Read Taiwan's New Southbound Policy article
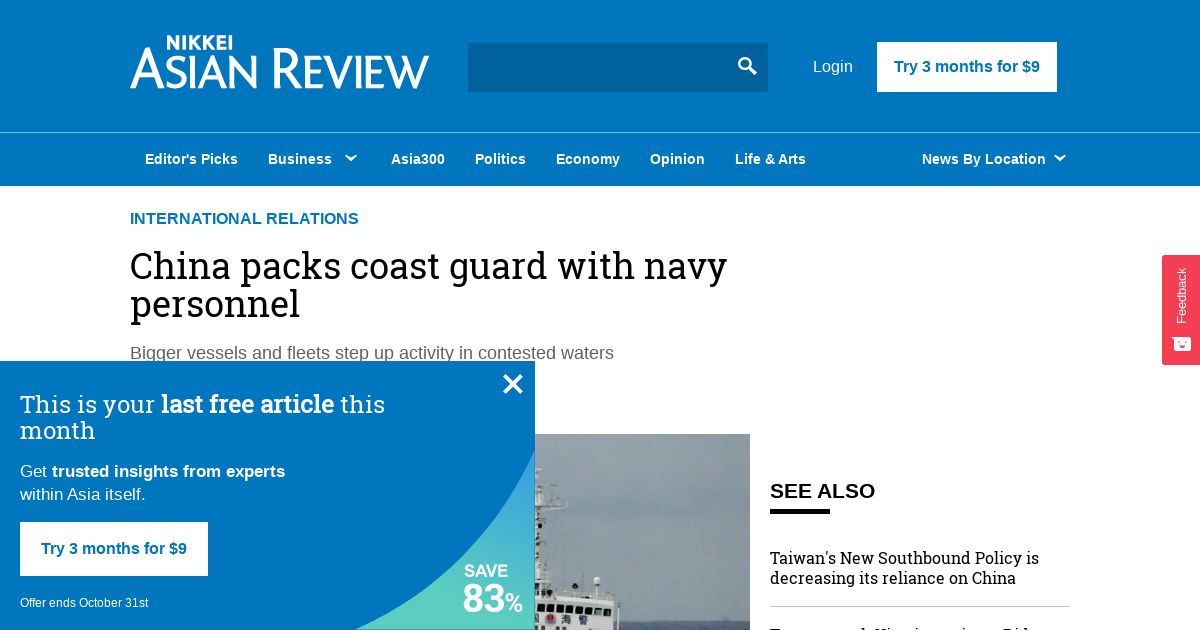Viewport: 1200px width, 630px height. tap(905, 568)
